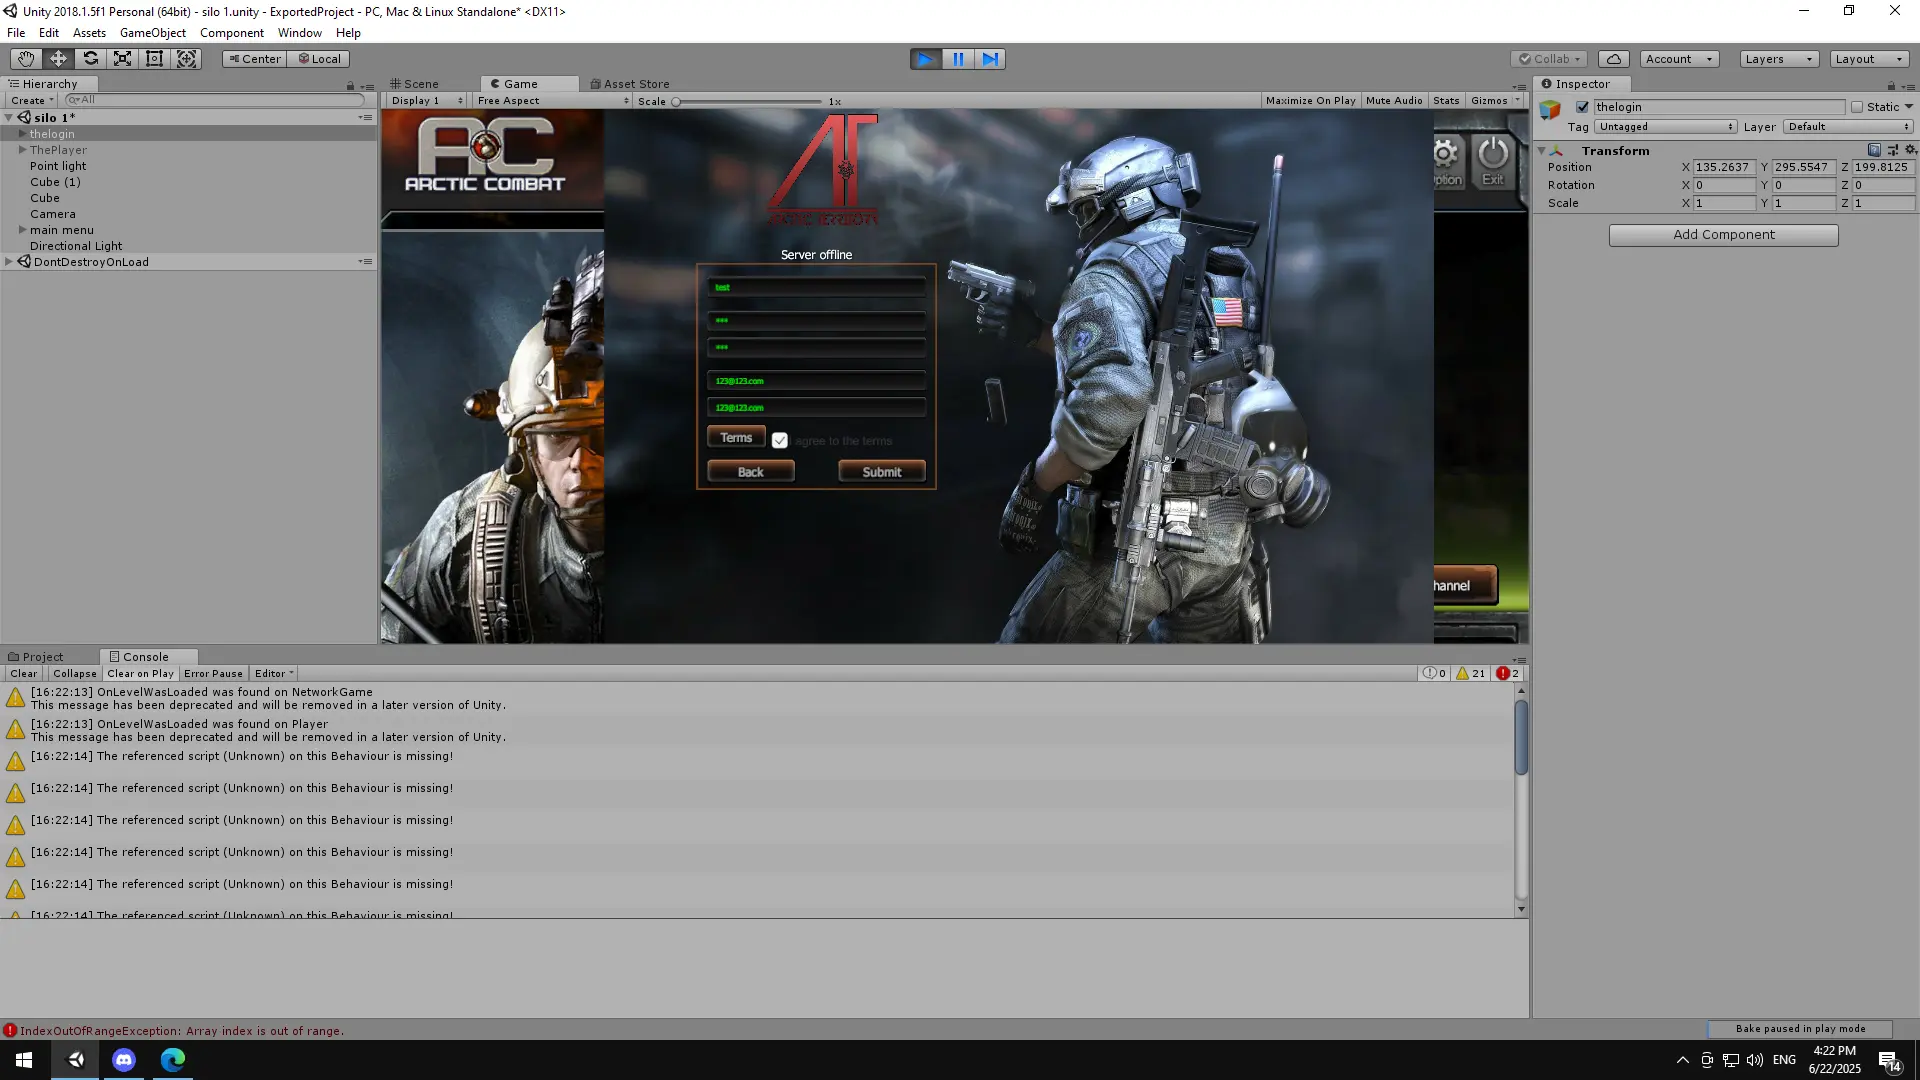This screenshot has height=1080, width=1920.
Task: Toggle Maximize On Play
Action: point(1310,101)
